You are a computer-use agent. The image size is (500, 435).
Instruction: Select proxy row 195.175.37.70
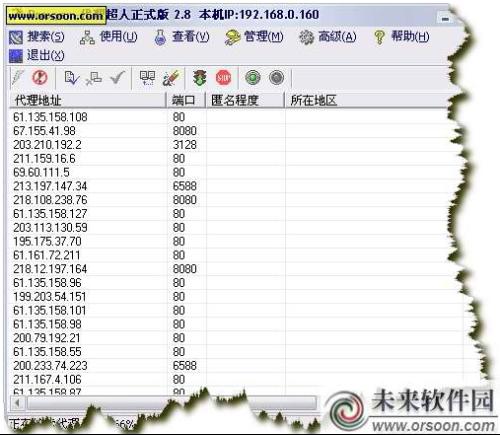pos(230,241)
